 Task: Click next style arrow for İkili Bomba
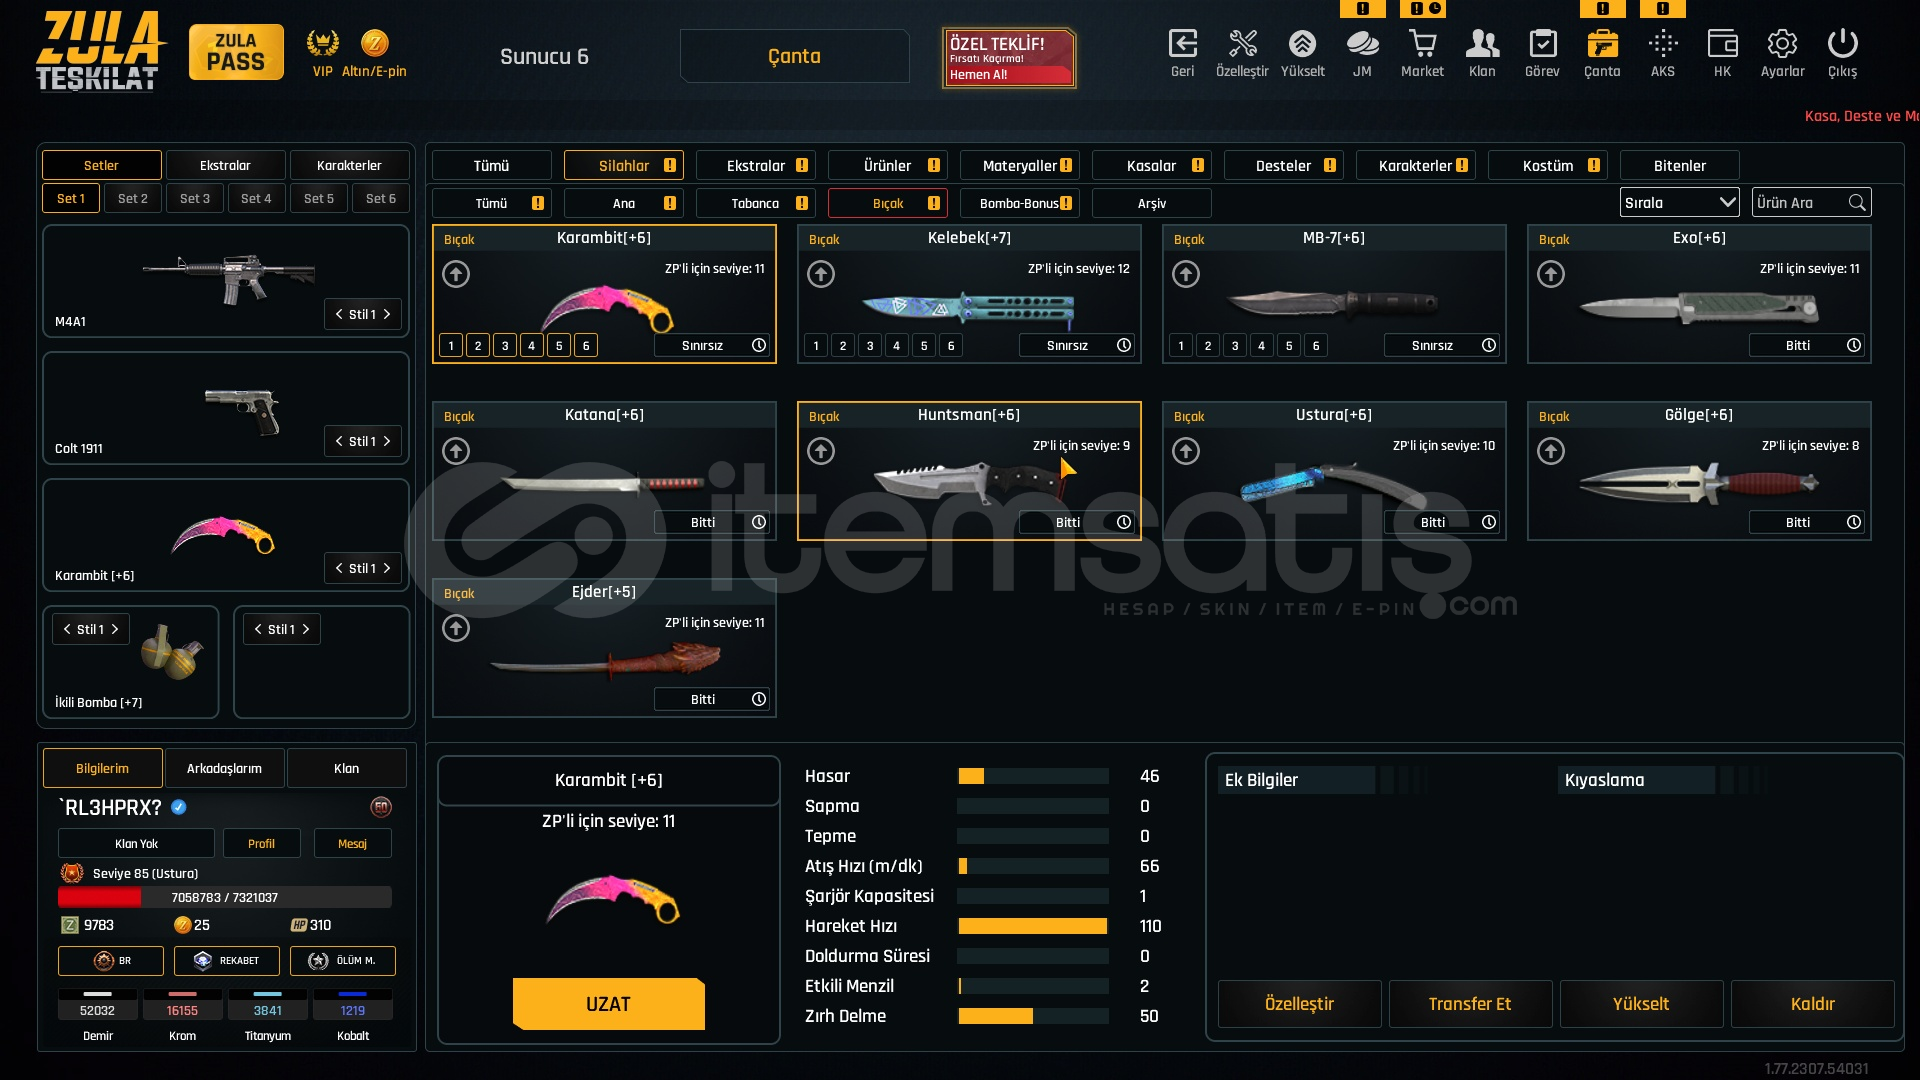click(x=115, y=629)
